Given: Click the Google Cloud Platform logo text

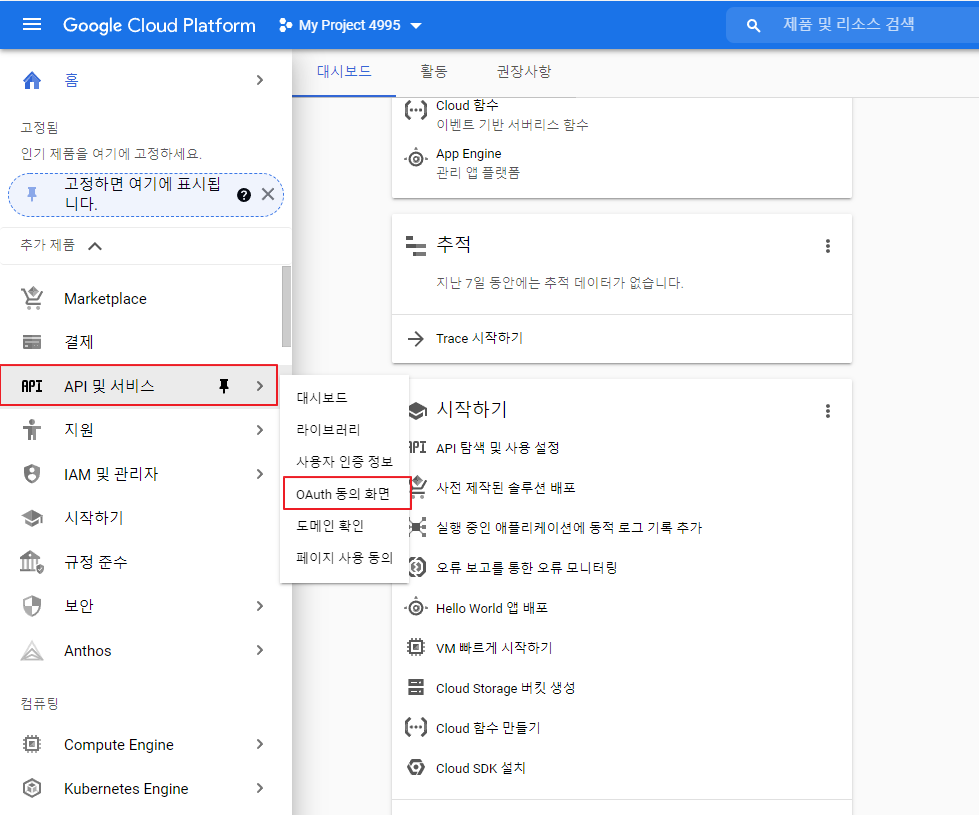Looking at the screenshot, I should pos(159,25).
